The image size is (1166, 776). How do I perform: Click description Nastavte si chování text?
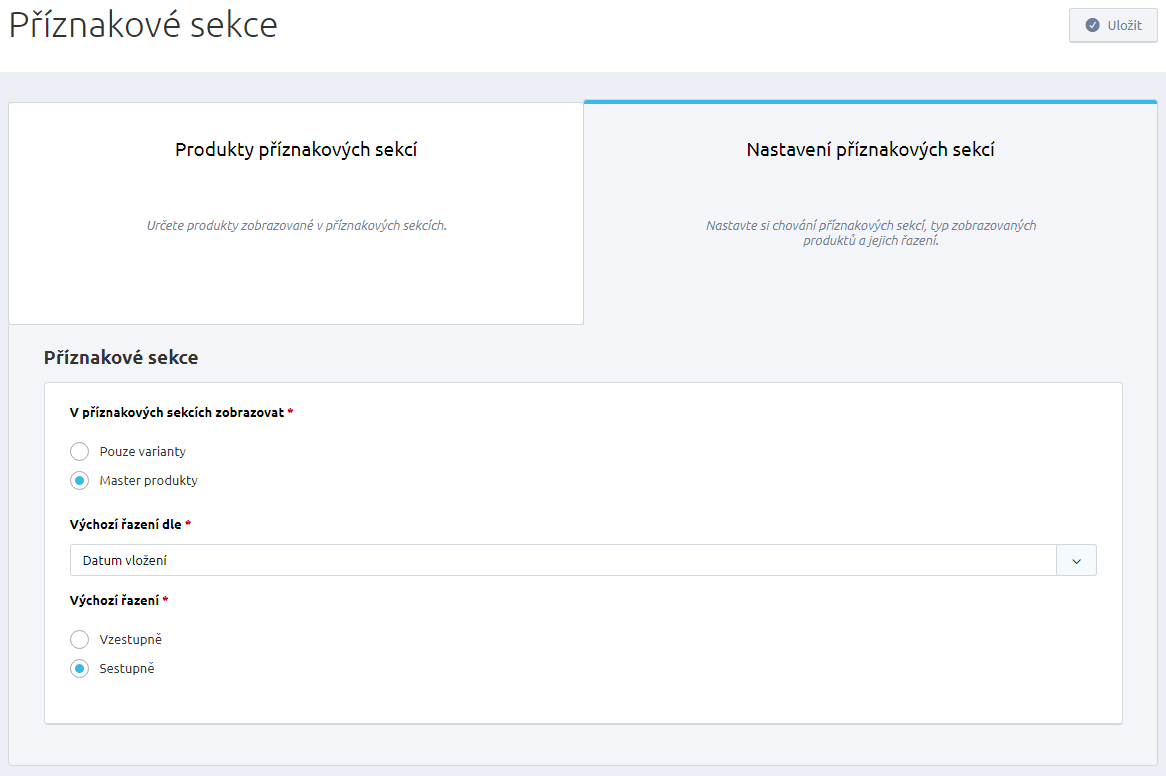coord(871,233)
